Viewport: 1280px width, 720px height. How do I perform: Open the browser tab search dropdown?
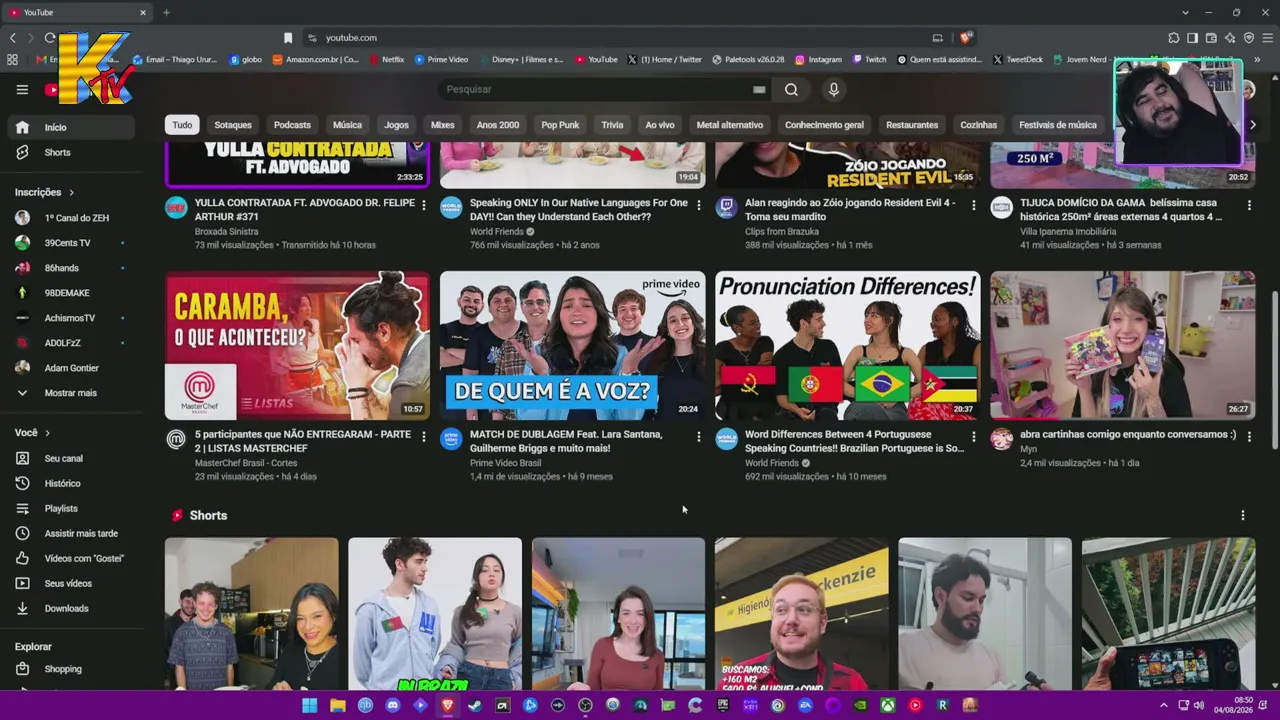click(x=1185, y=12)
